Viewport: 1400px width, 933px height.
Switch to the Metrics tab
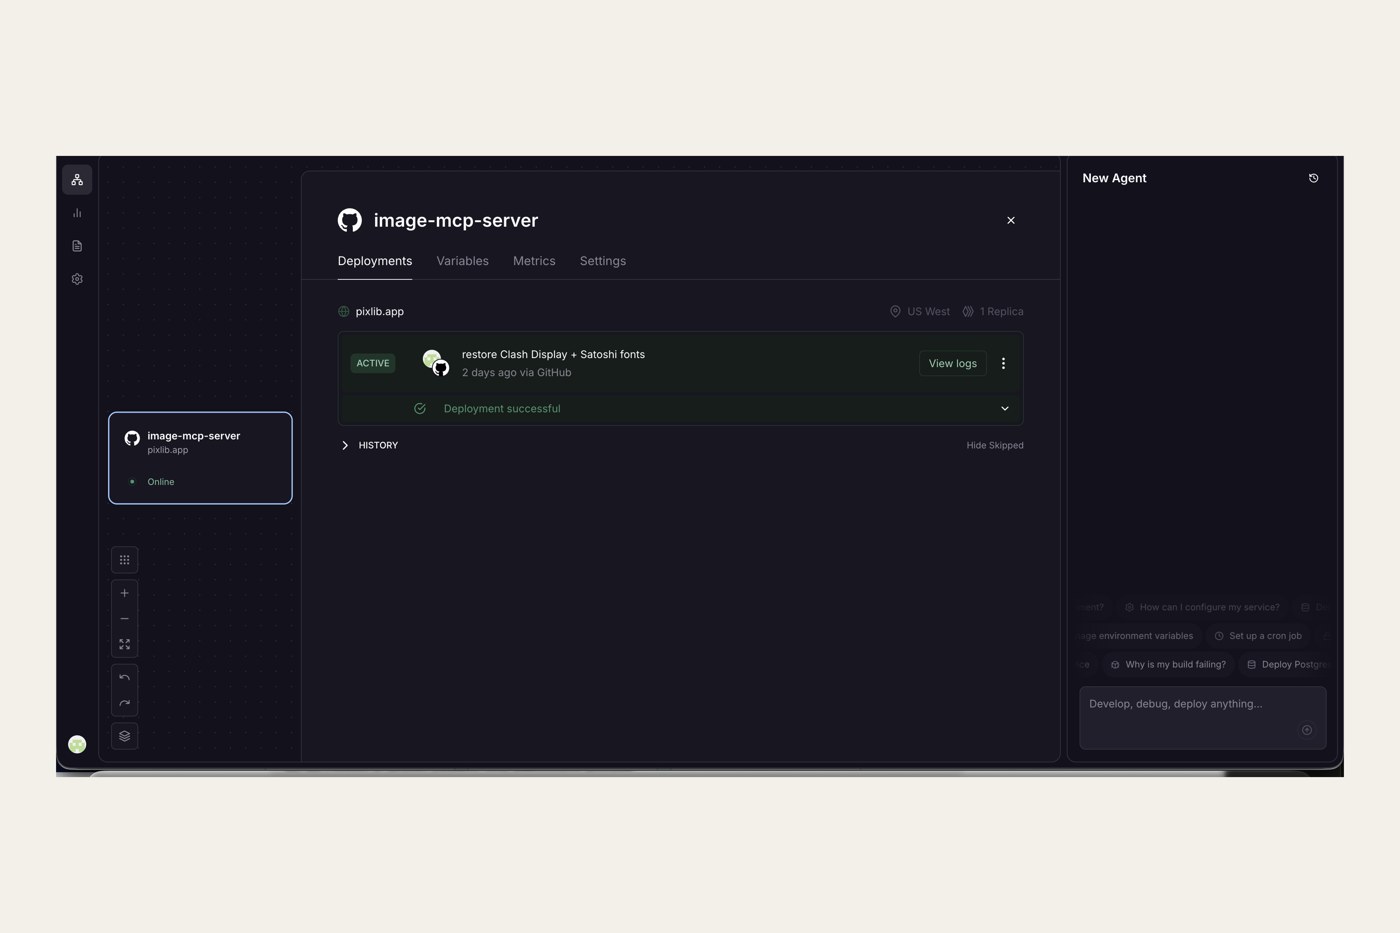pyautogui.click(x=534, y=261)
